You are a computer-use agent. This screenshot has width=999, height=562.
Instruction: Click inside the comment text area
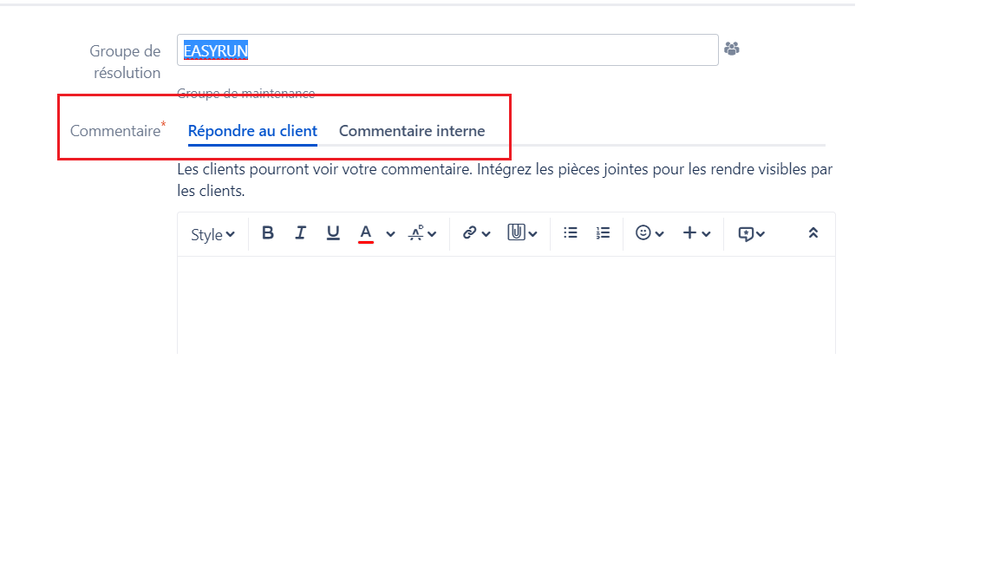[507, 305]
